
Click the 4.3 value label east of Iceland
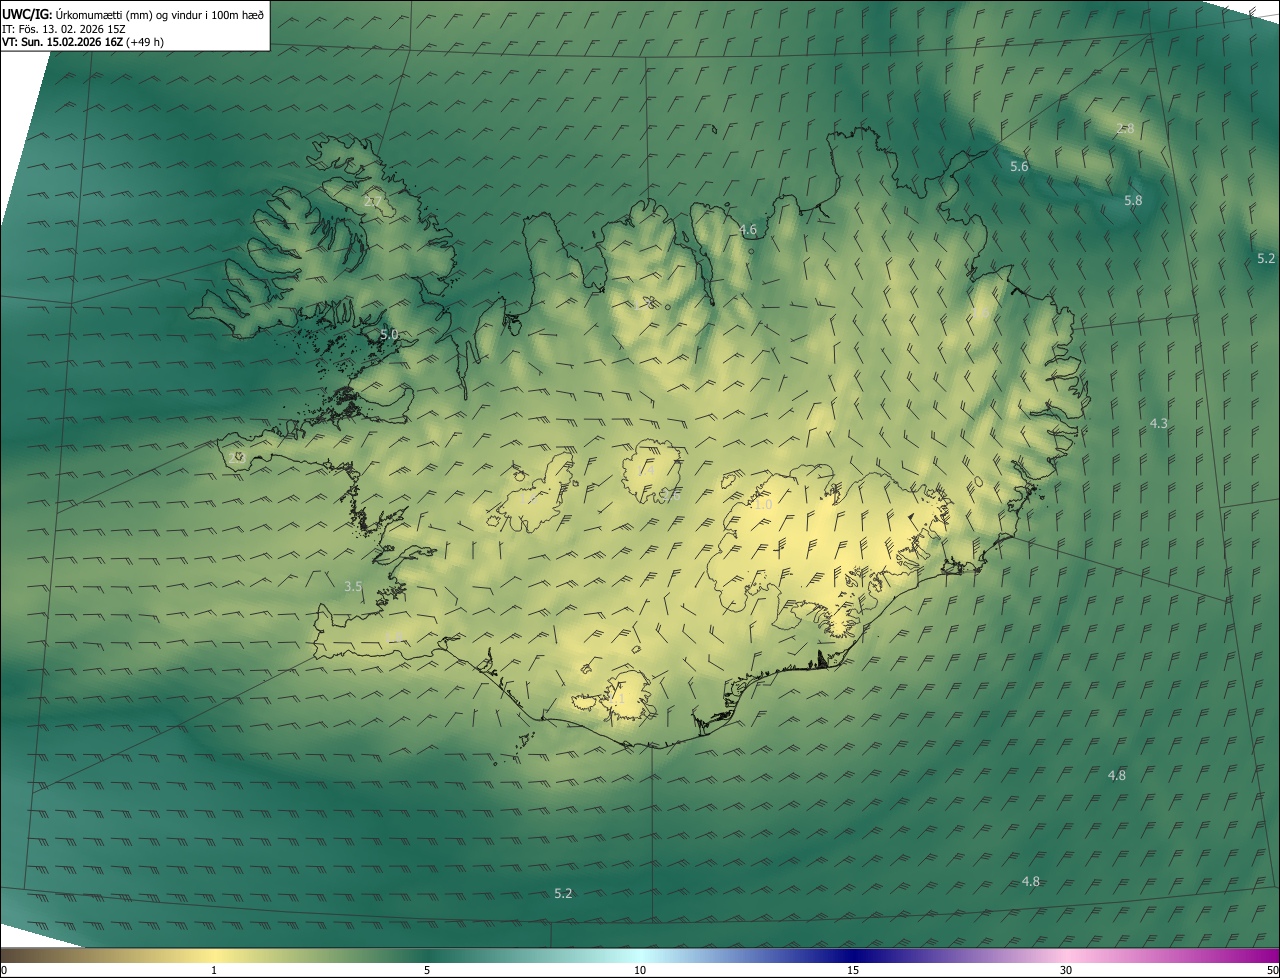pyautogui.click(x=1158, y=424)
